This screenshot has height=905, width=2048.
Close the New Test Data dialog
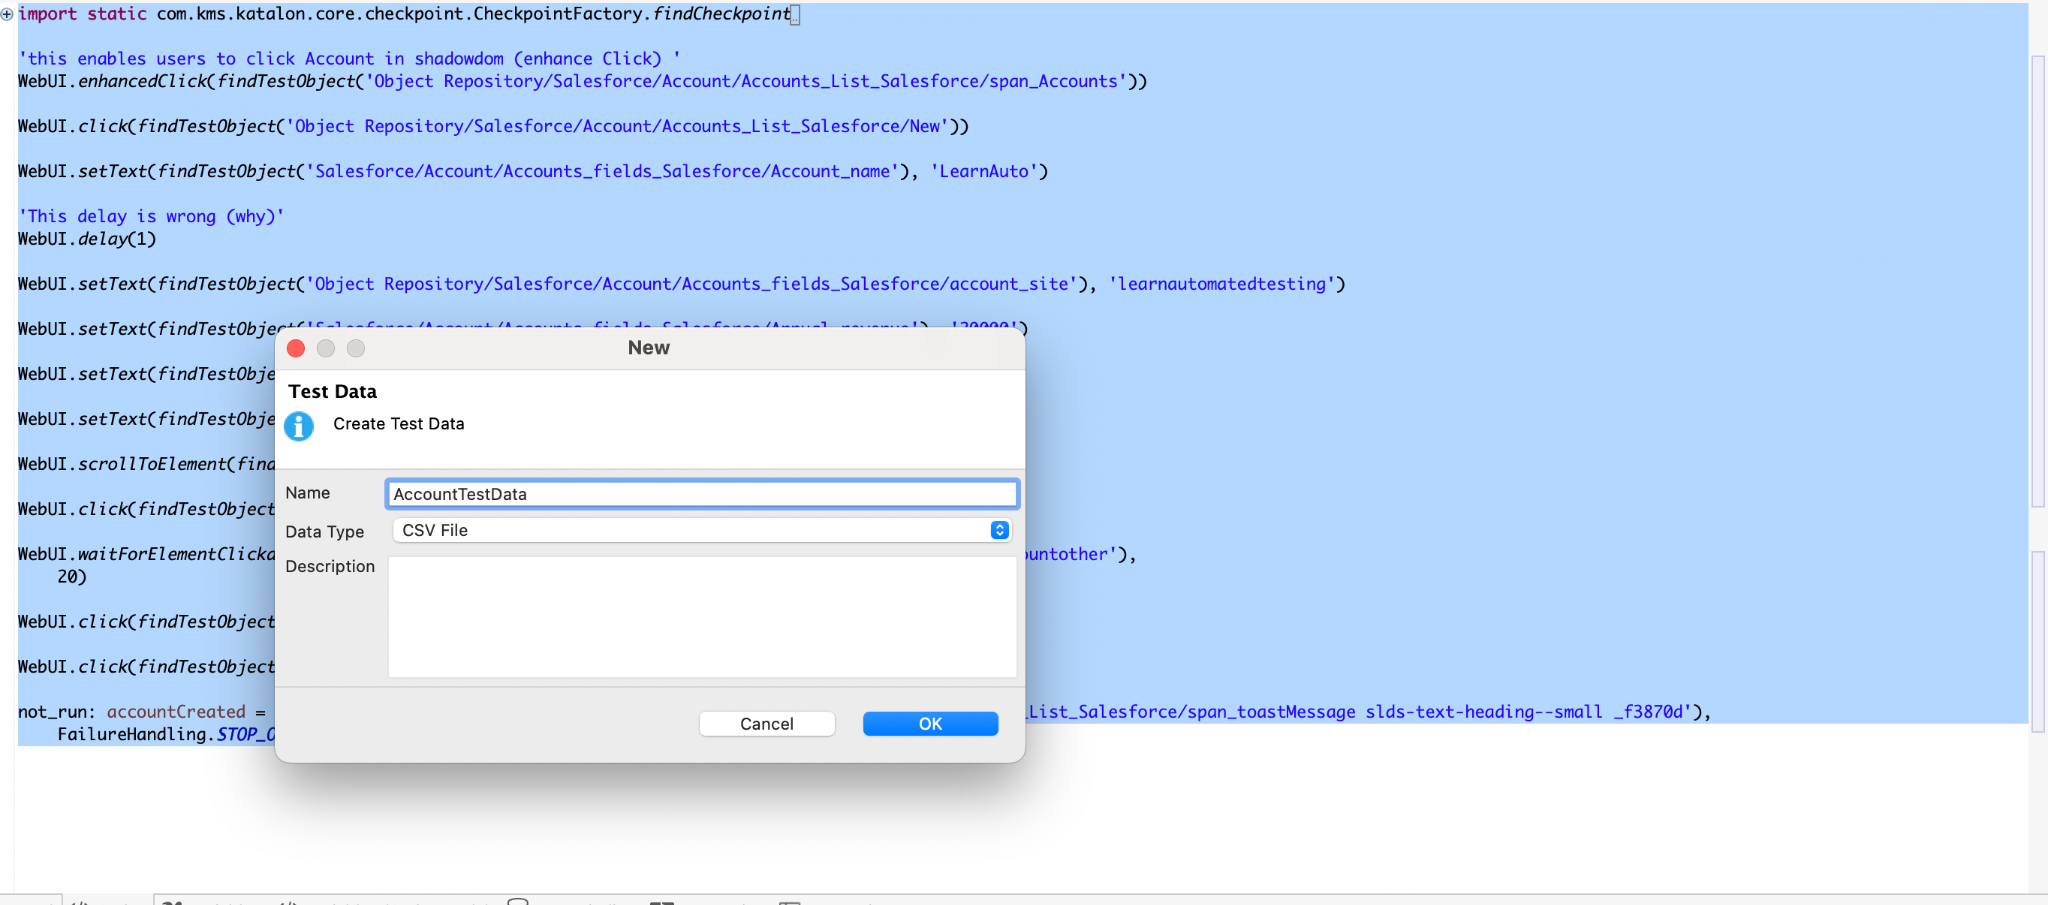(296, 348)
